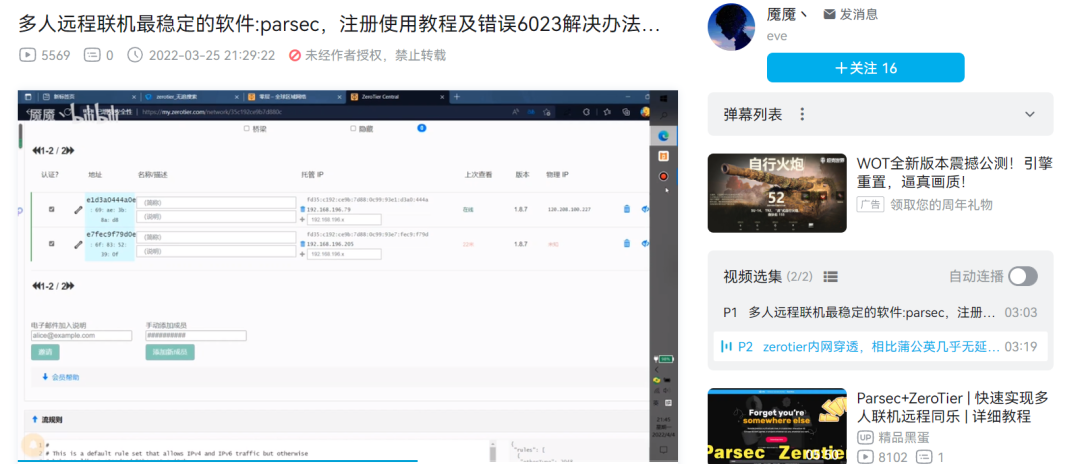Click the orange ZeroTier icon in taskbar
The height and width of the screenshot is (464, 1080).
coord(664,156)
